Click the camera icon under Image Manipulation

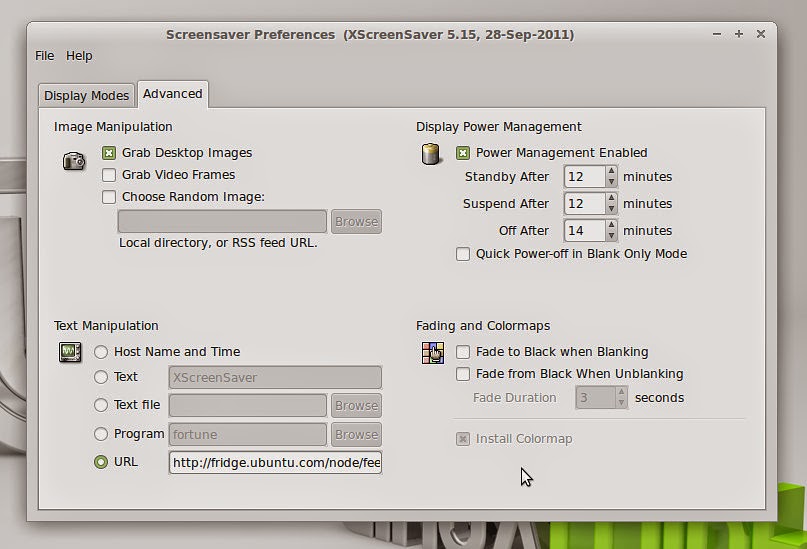tap(74, 161)
